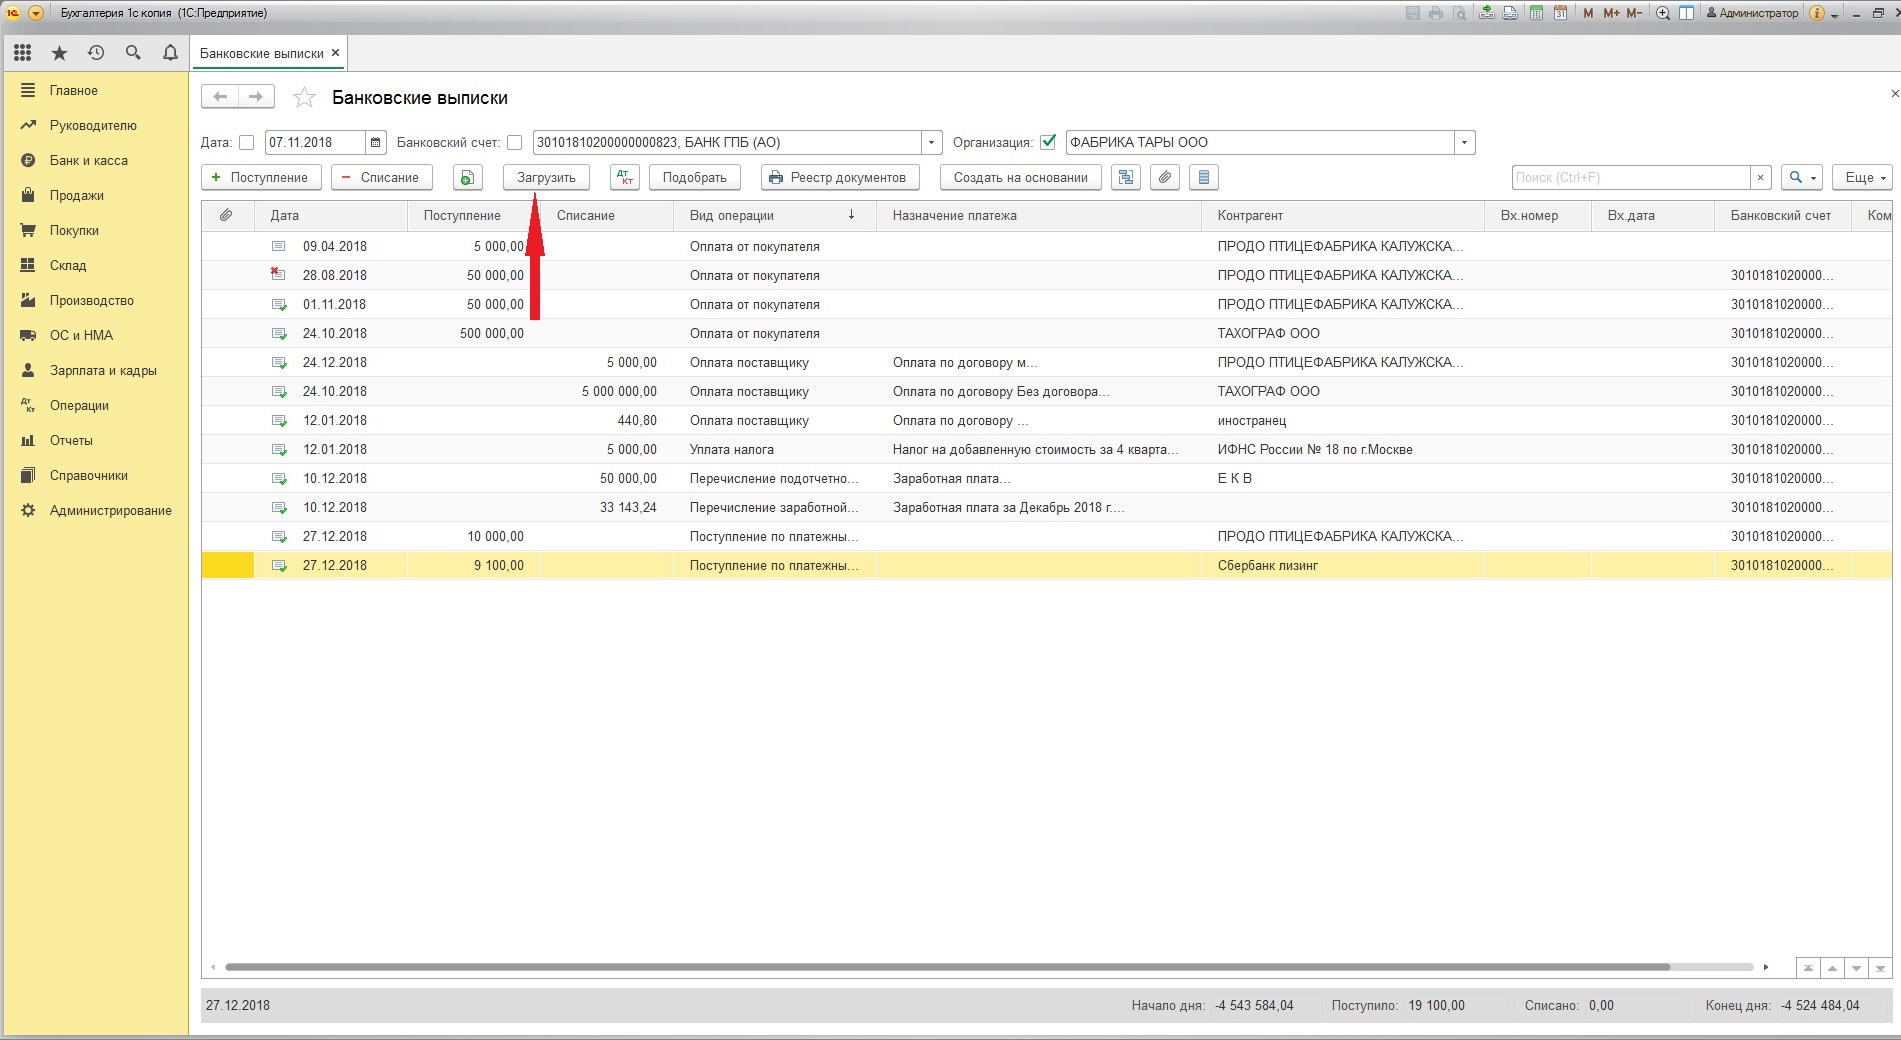Viewport: 1901px width, 1040px height.
Task: Go back with left arrow button
Action: pyautogui.click(x=220, y=97)
